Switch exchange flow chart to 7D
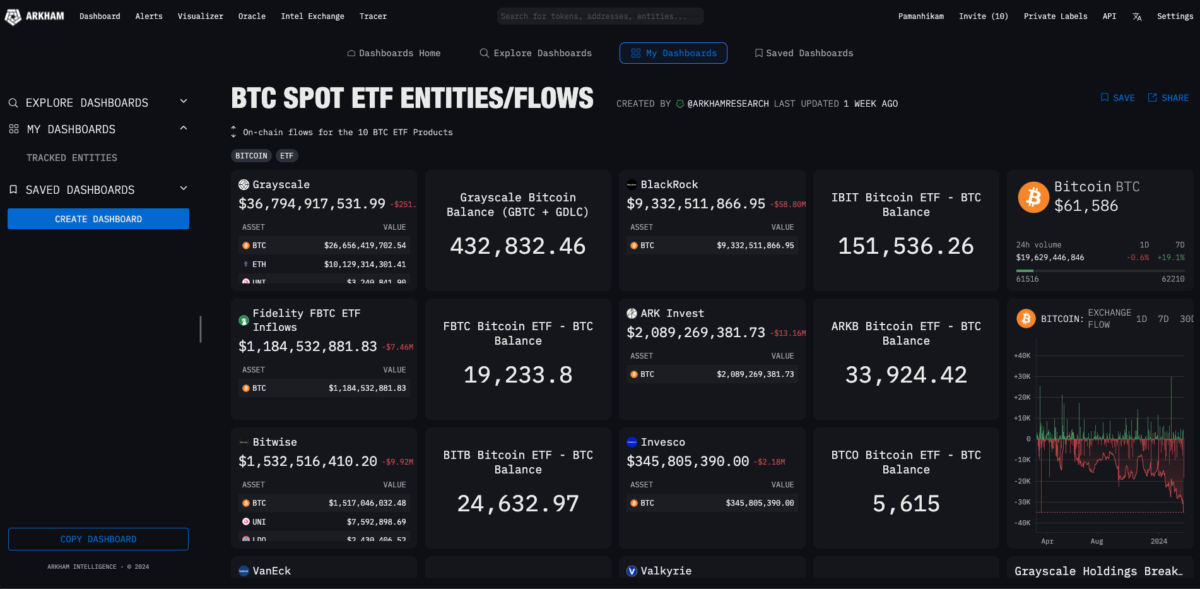The image size is (1200, 589). tap(1163, 318)
